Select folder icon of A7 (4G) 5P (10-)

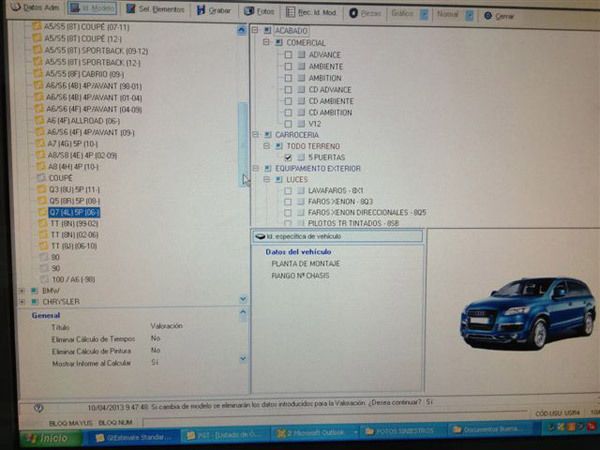click(x=40, y=143)
